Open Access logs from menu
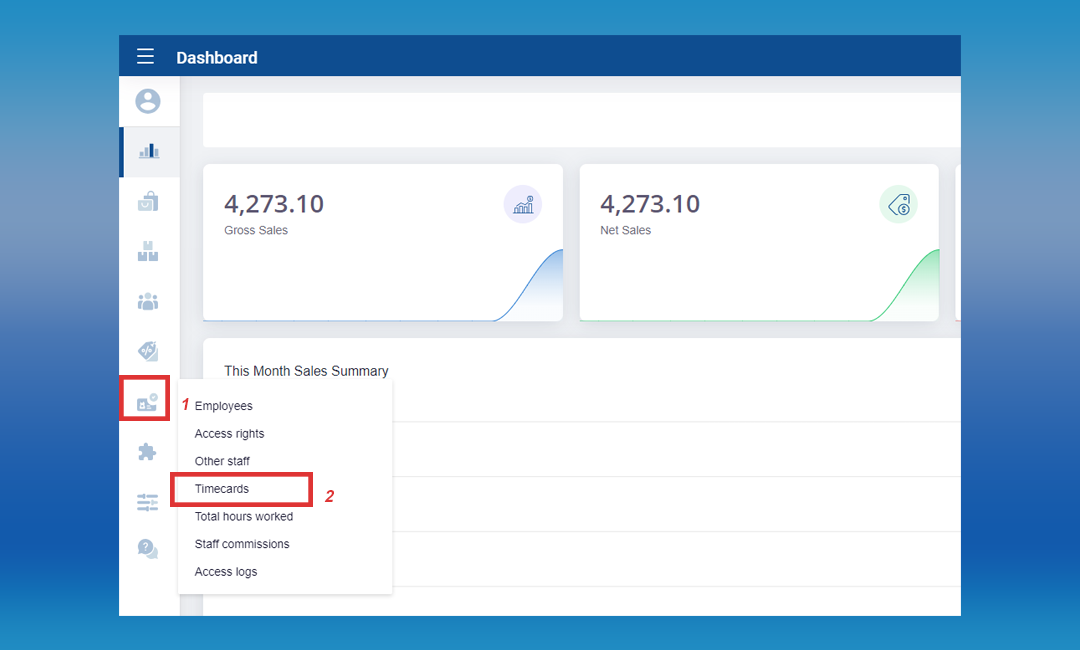The height and width of the screenshot is (650, 1080). [226, 572]
